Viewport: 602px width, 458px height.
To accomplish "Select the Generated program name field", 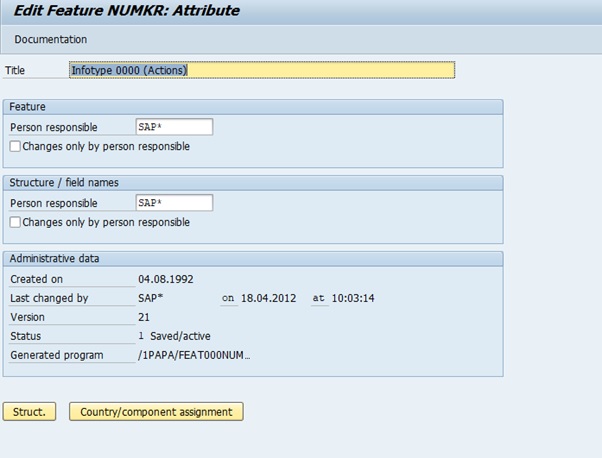I will tap(194, 355).
